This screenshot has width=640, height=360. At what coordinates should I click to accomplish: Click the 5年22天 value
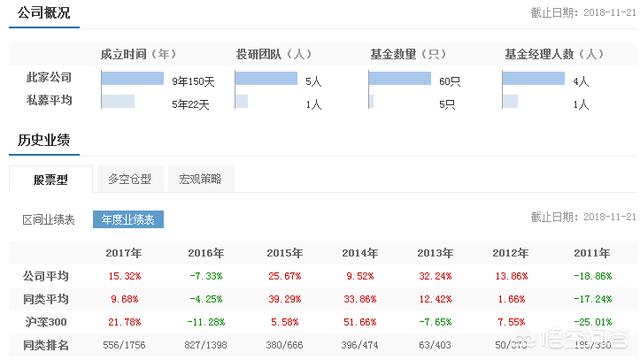point(190,105)
